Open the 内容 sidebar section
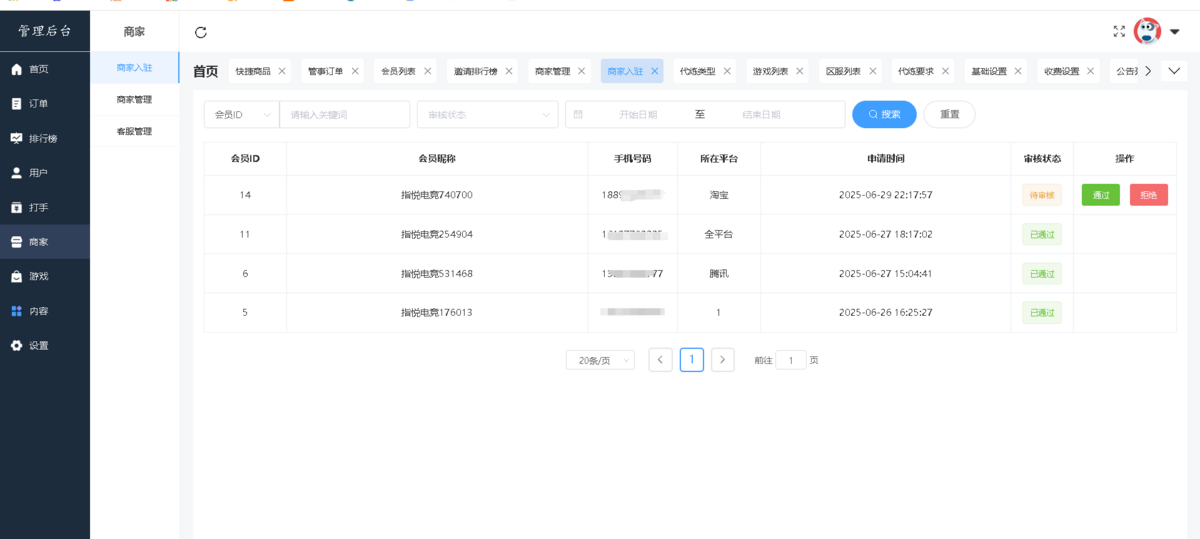 (45, 311)
